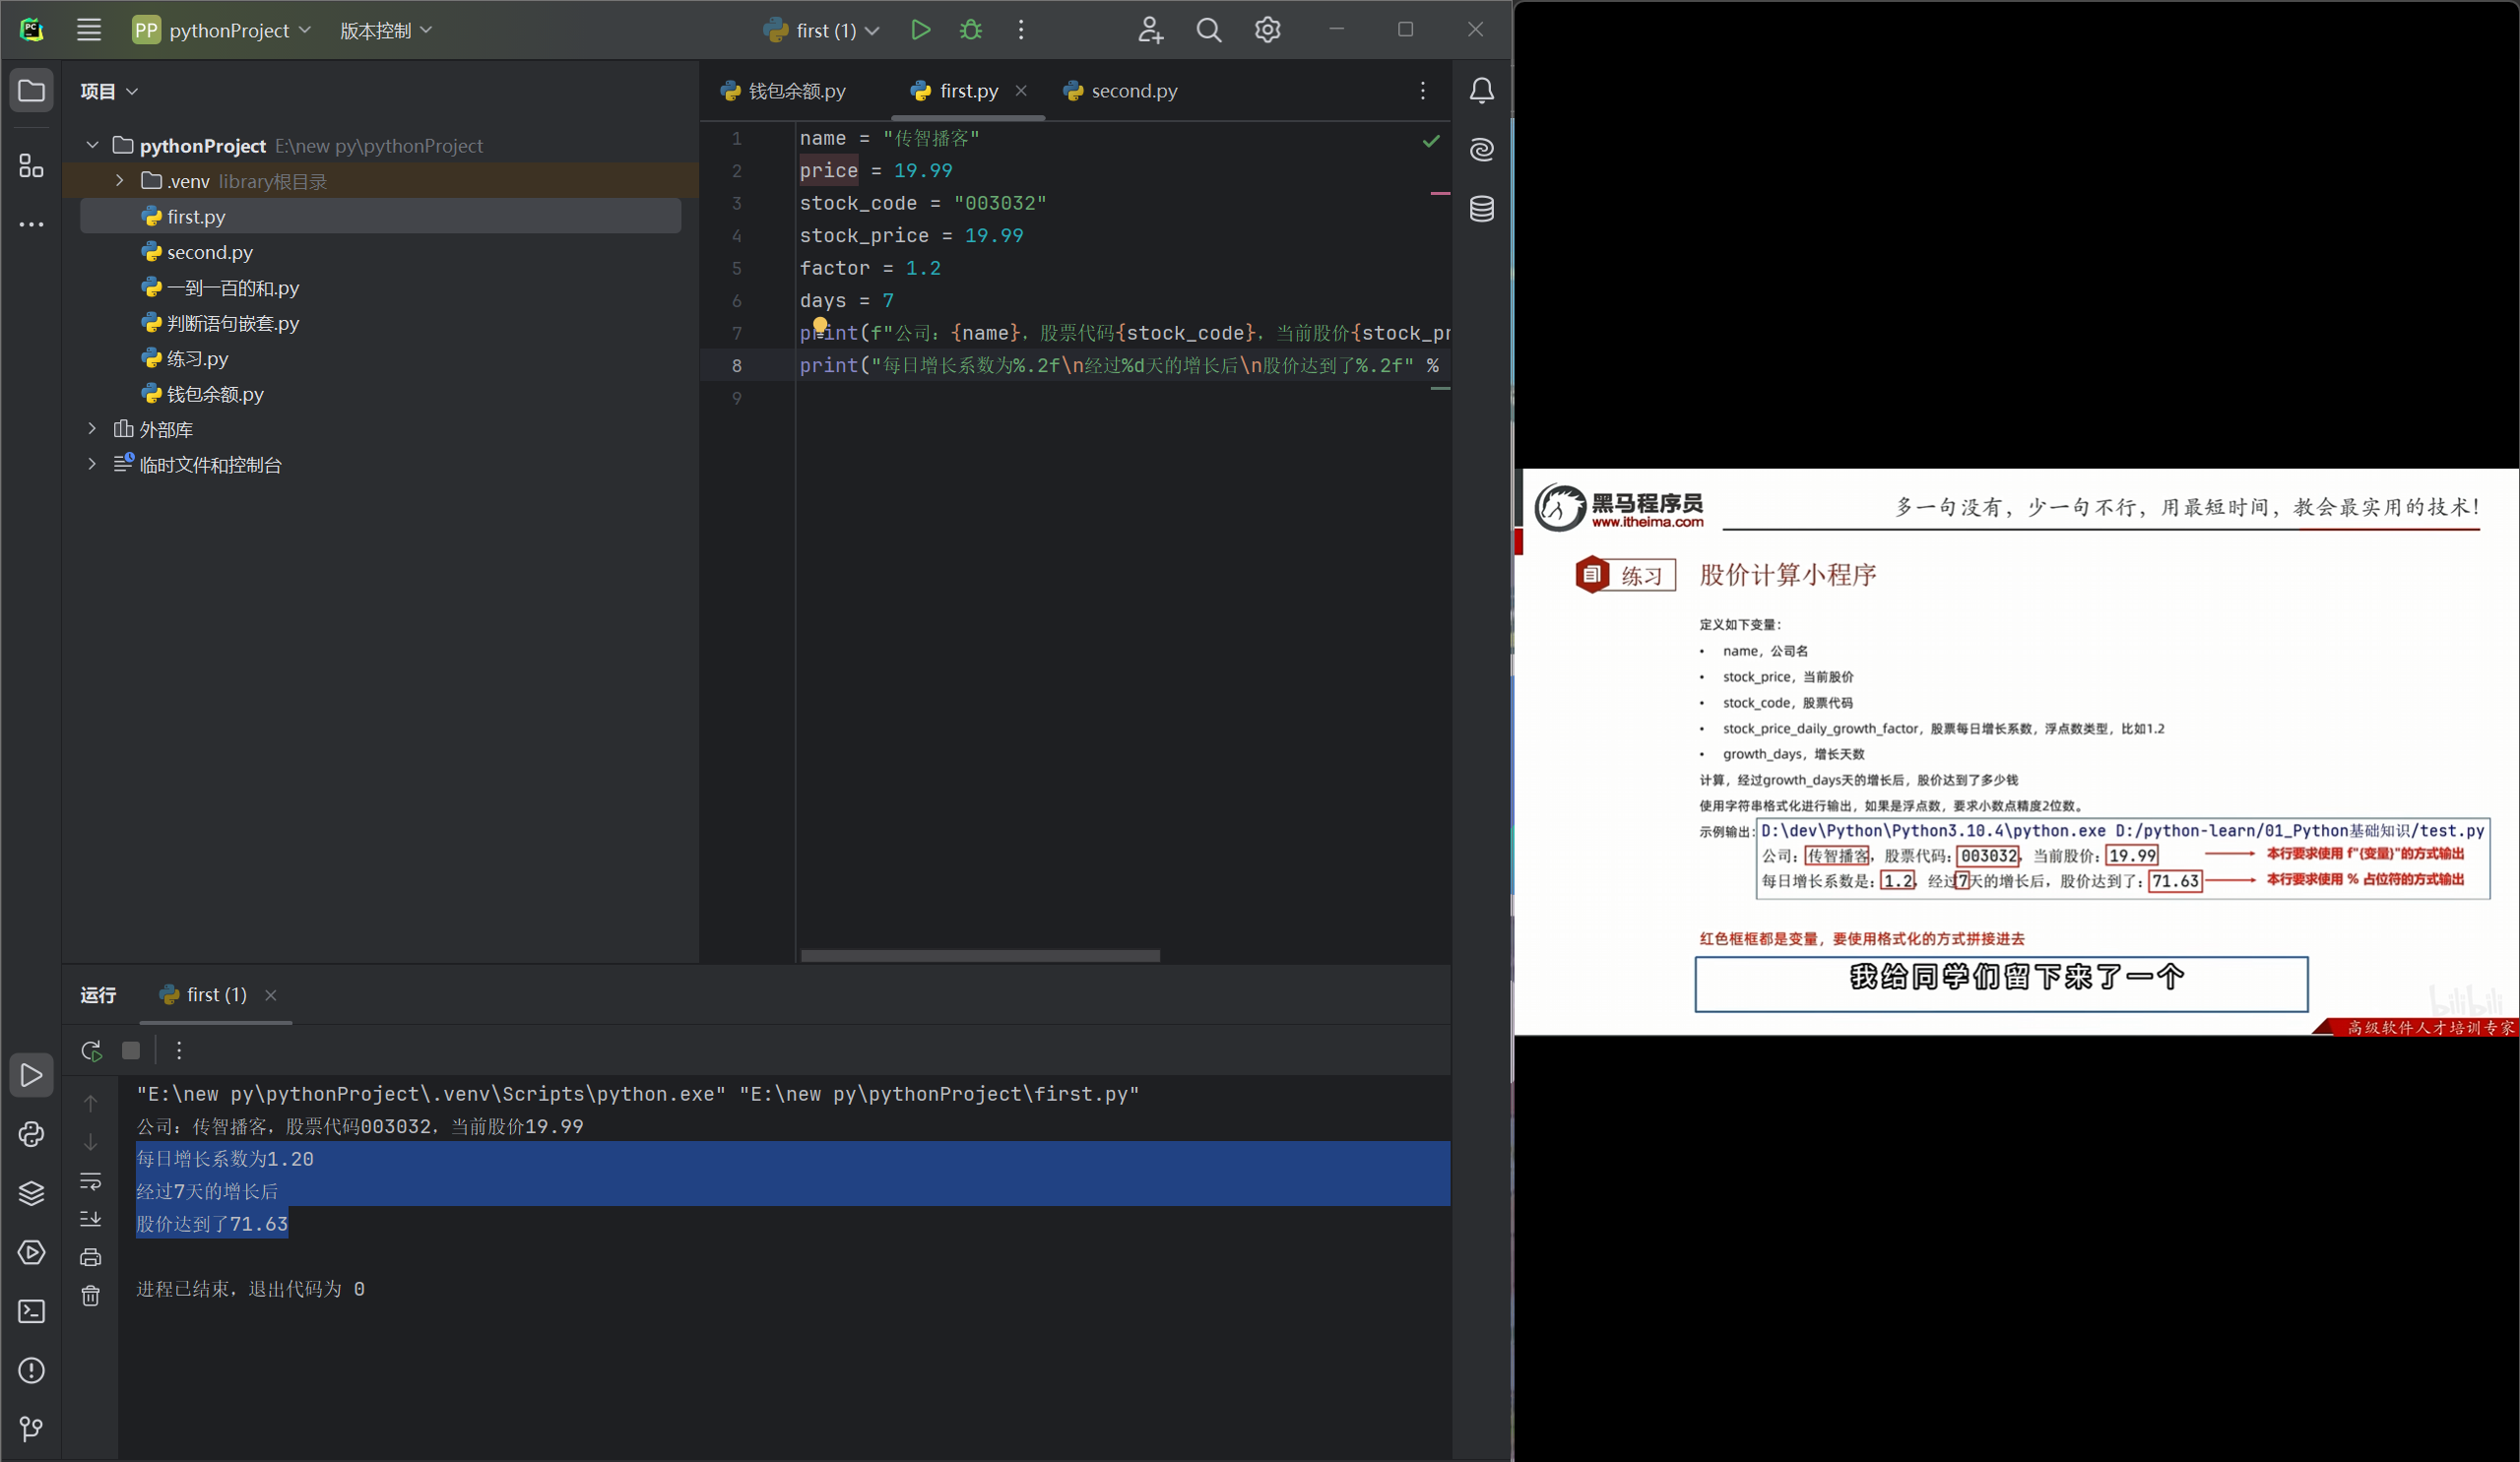Toggle the Project tool window folder icon
This screenshot has width=2520, height=1462.
coord(31,91)
